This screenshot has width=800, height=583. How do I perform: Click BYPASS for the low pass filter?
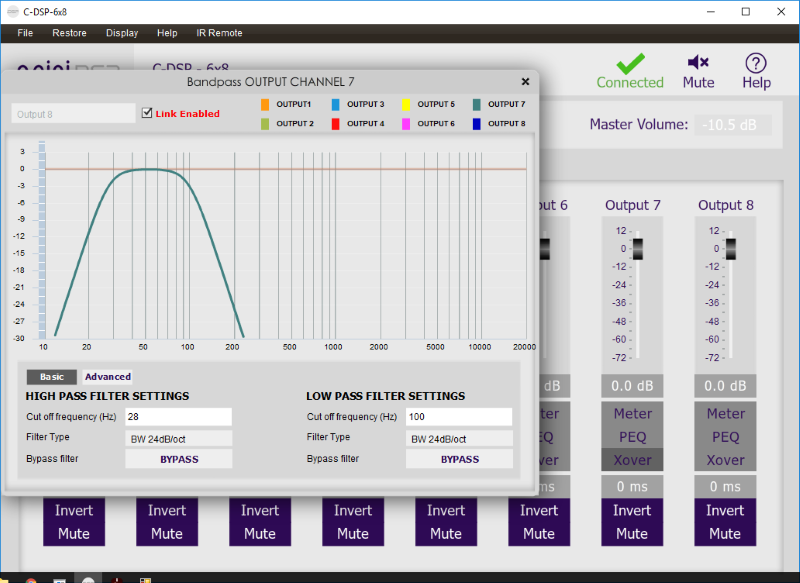tap(459, 459)
